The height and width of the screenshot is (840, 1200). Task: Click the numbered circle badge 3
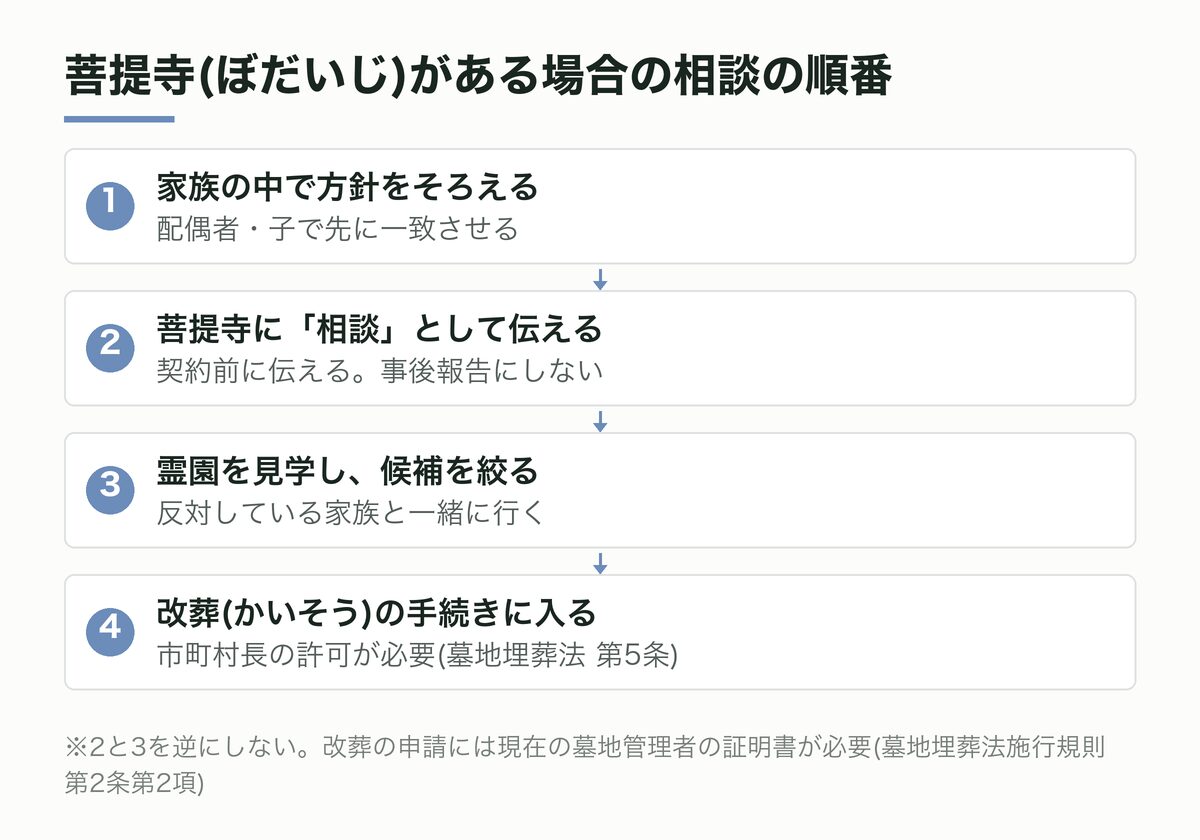pyautogui.click(x=110, y=490)
